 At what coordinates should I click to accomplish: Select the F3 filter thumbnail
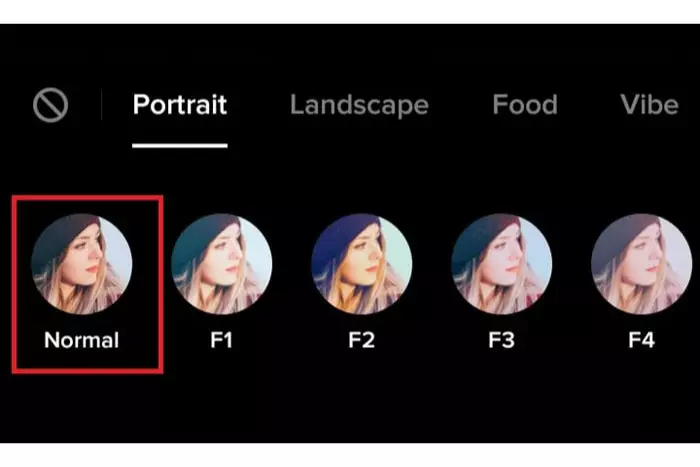click(x=502, y=264)
